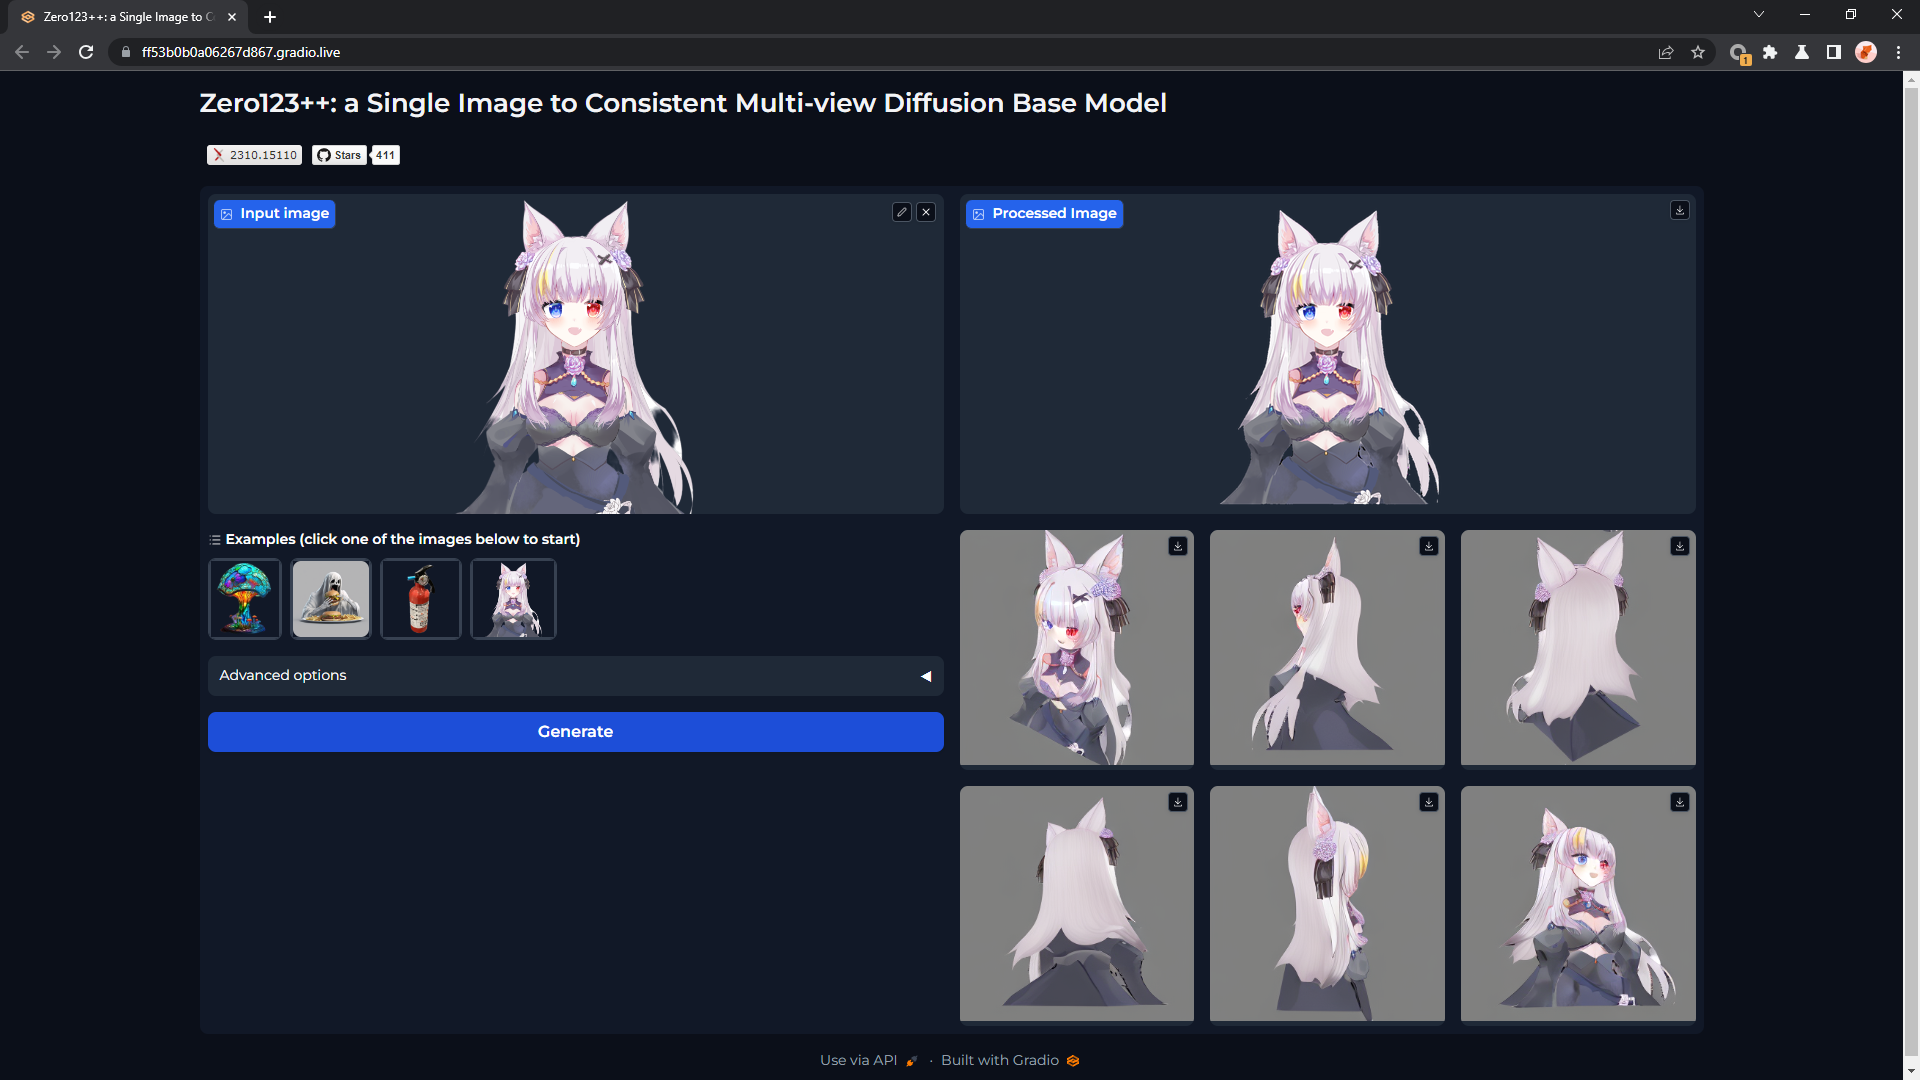This screenshot has height=1080, width=1920.
Task: Download the front-left multi-view result
Action: [x=1179, y=547]
